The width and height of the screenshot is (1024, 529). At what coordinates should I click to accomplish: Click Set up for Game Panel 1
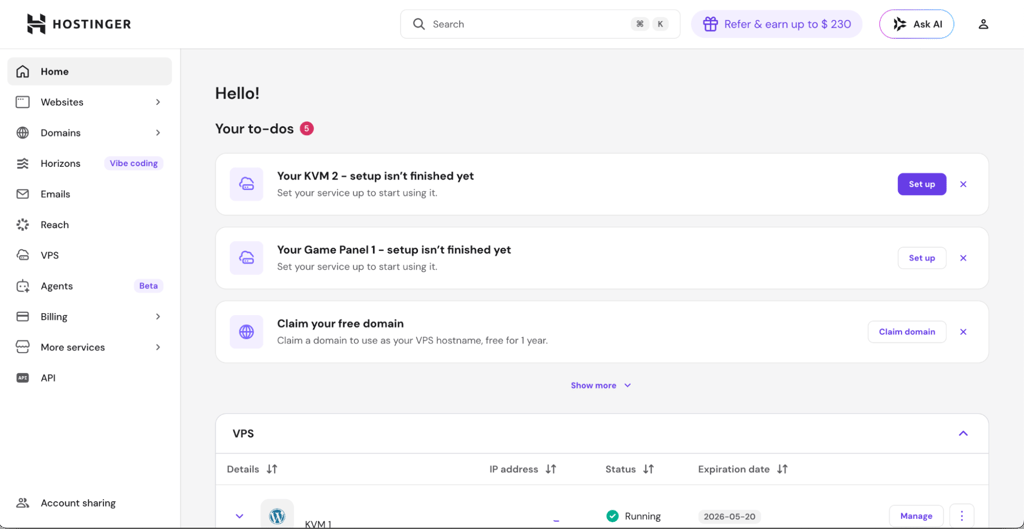921,258
